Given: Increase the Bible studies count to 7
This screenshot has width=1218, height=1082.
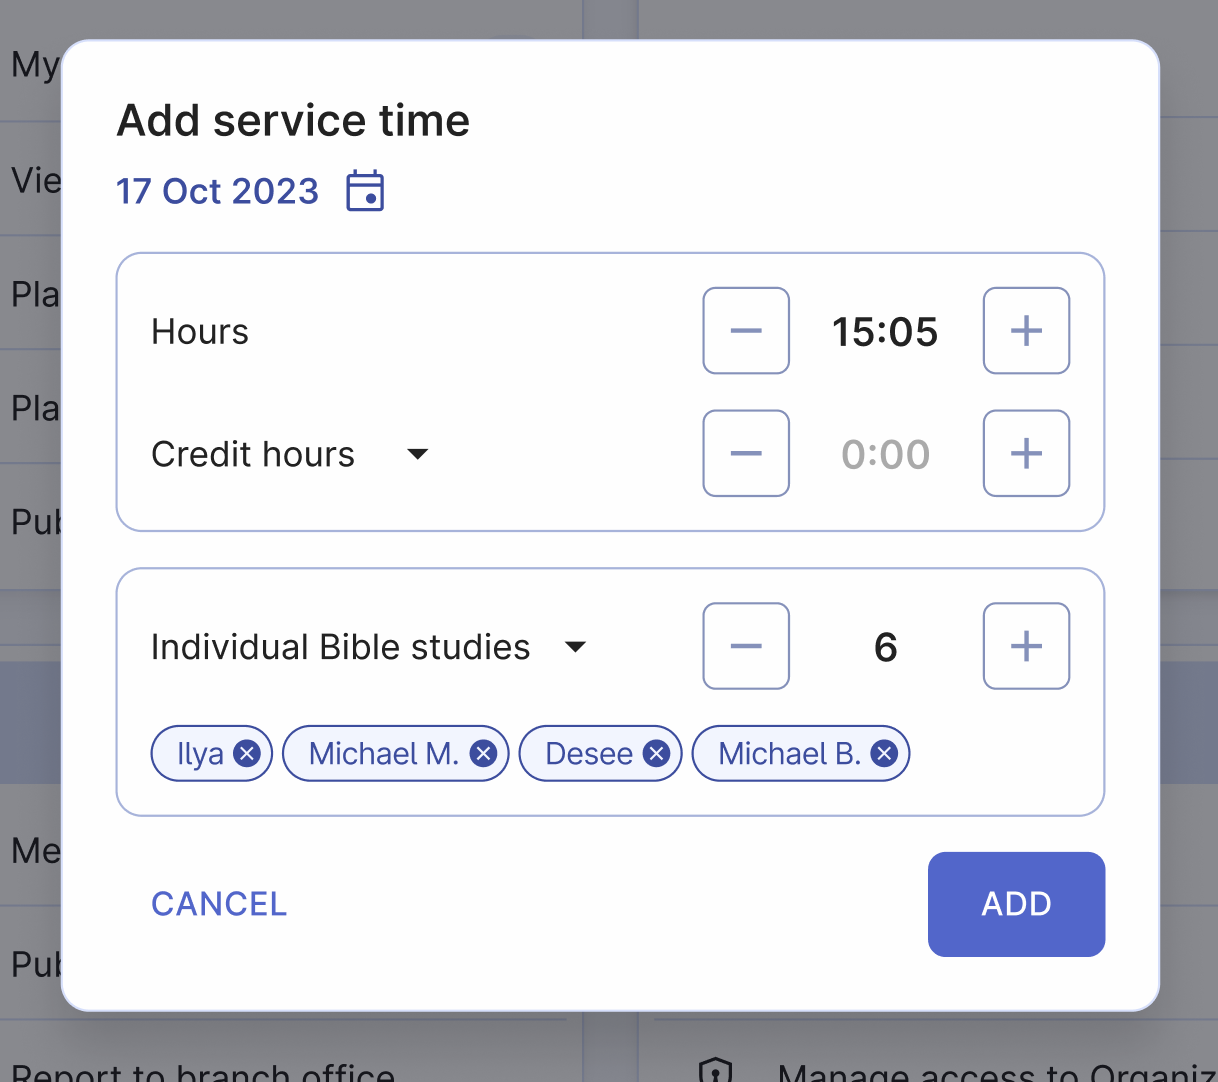Looking at the screenshot, I should click(x=1026, y=646).
